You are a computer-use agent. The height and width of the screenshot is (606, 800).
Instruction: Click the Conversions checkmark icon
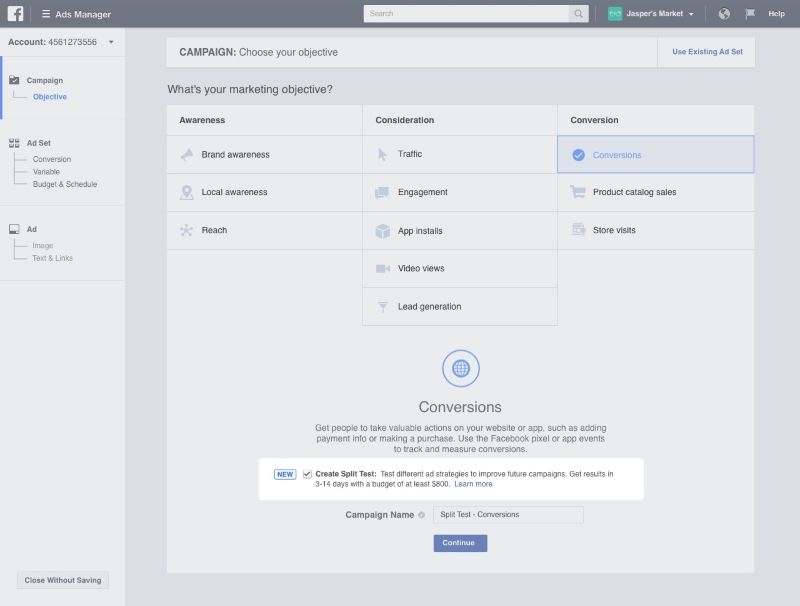(x=579, y=155)
